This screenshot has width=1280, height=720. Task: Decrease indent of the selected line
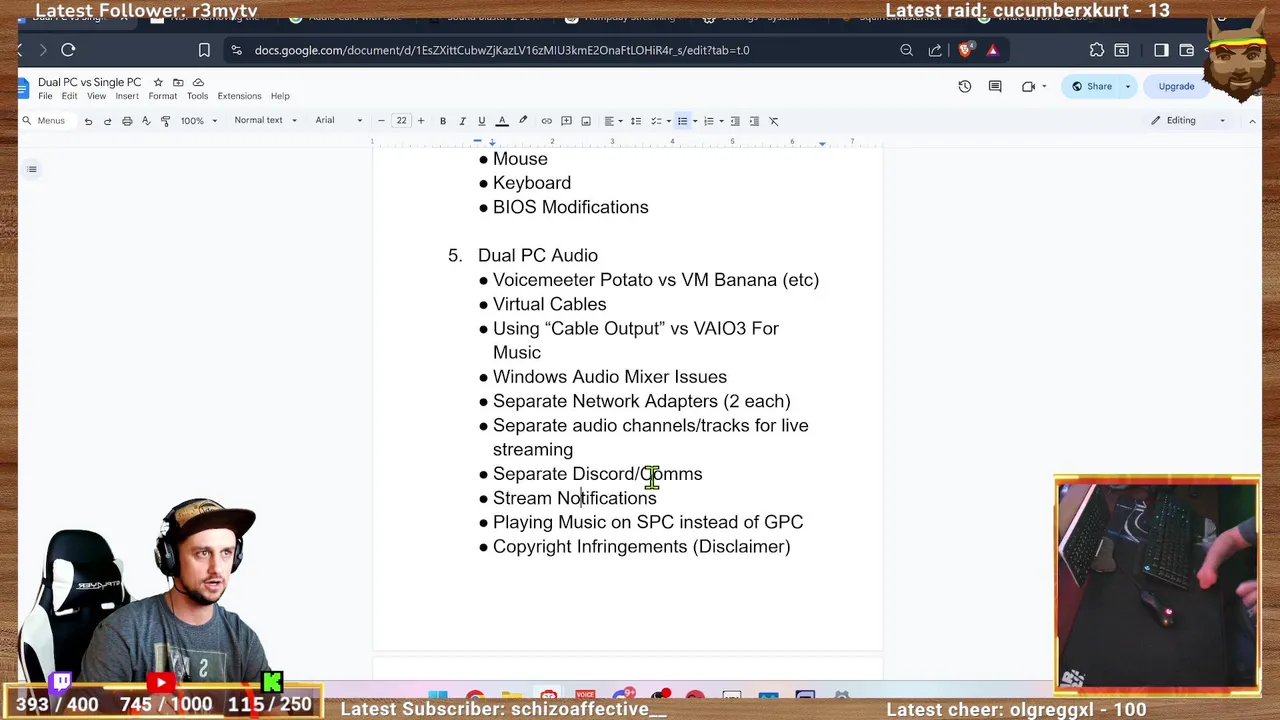(735, 121)
